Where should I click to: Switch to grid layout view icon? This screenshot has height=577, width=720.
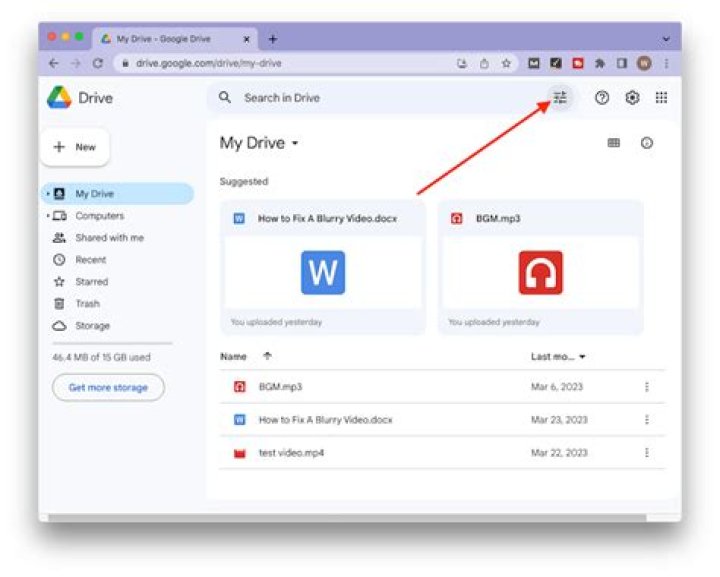tap(614, 143)
